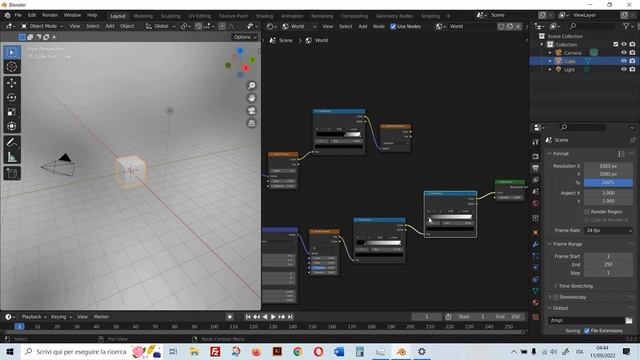Click the viewport zoom magnifier icon
This screenshot has width=640, height=360.
click(251, 85)
